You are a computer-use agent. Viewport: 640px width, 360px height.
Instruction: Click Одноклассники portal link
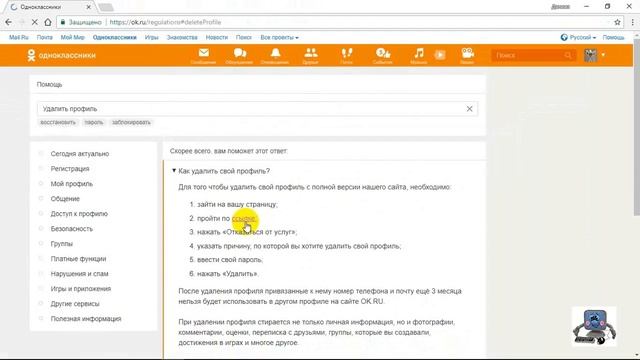[x=115, y=37]
